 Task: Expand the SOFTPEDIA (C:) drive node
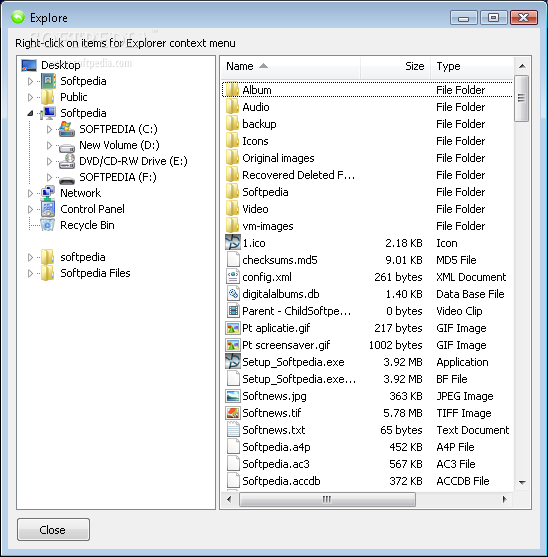[49, 129]
